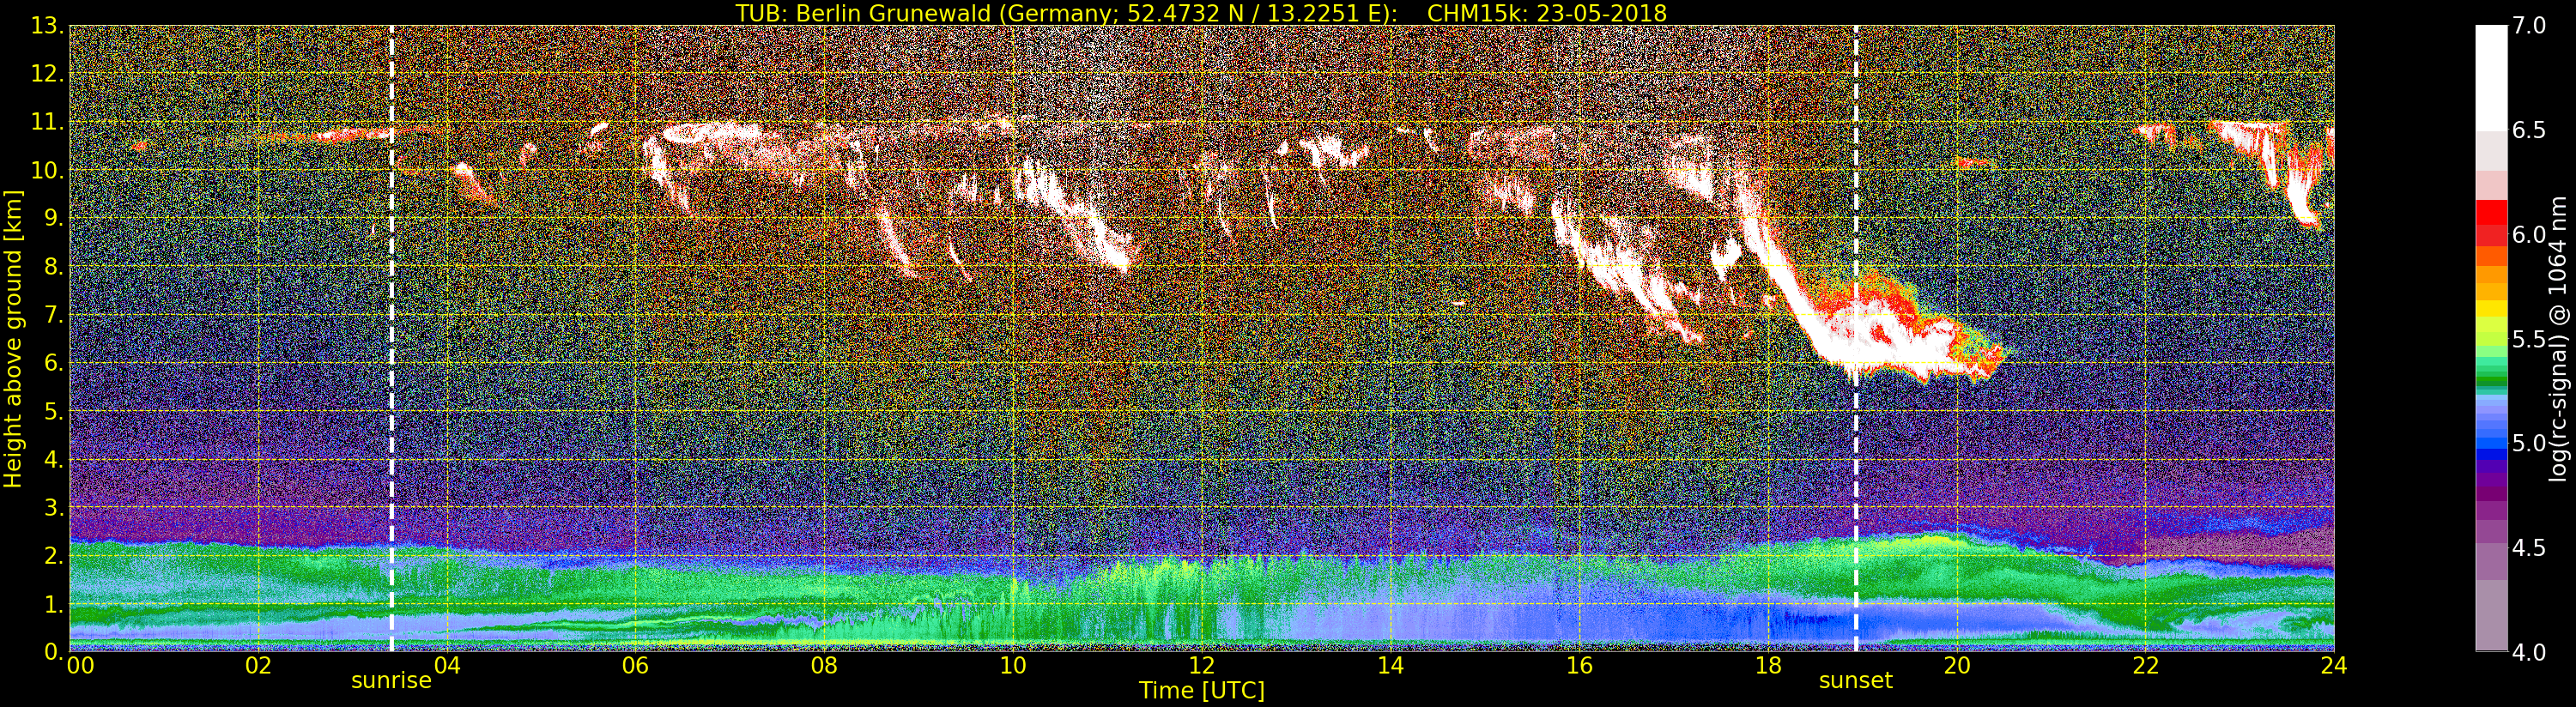Click the '2.' height axis tick label
The width and height of the screenshot is (2576, 707).
53,555
